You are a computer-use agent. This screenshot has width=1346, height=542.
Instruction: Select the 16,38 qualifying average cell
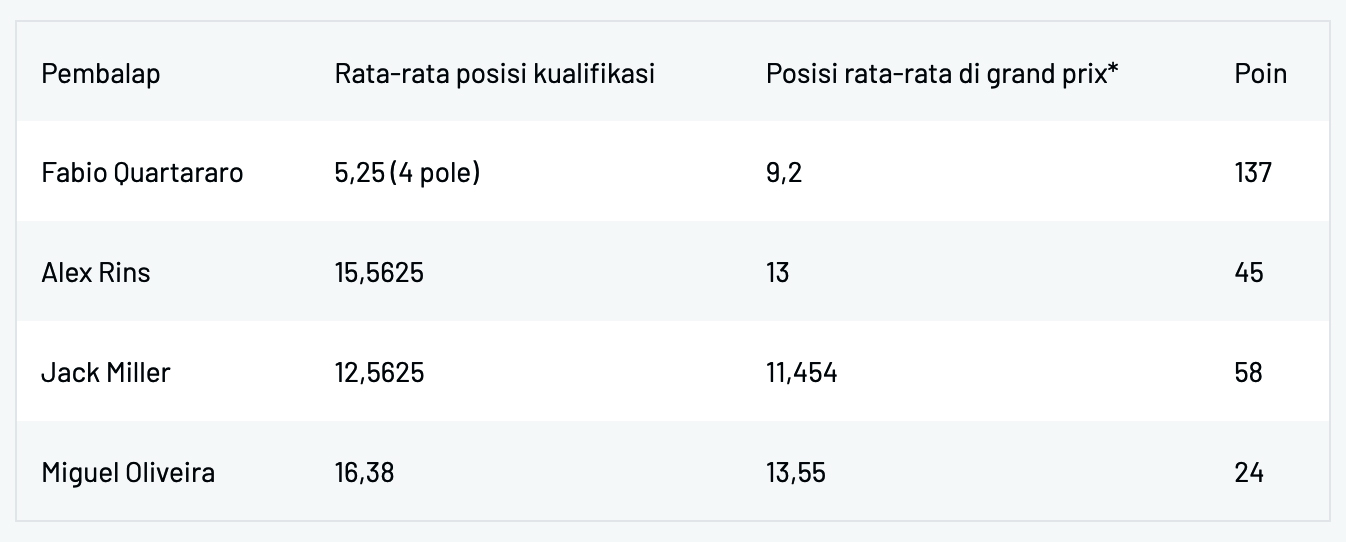pos(365,472)
